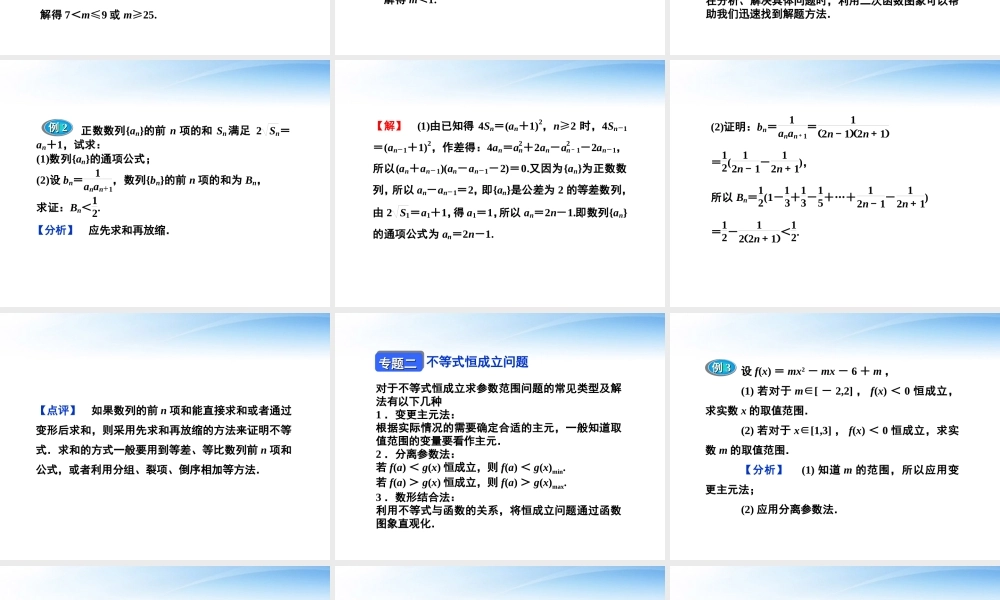Click the 【点评】 label text
This screenshot has height=600, width=1000.
(x=58, y=411)
